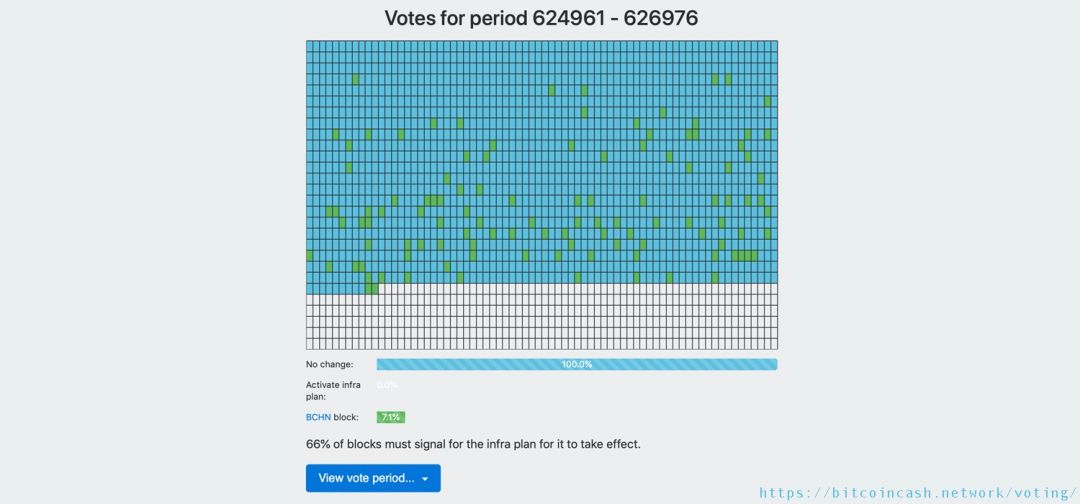Click the top-right block of the vote grid

773,46
